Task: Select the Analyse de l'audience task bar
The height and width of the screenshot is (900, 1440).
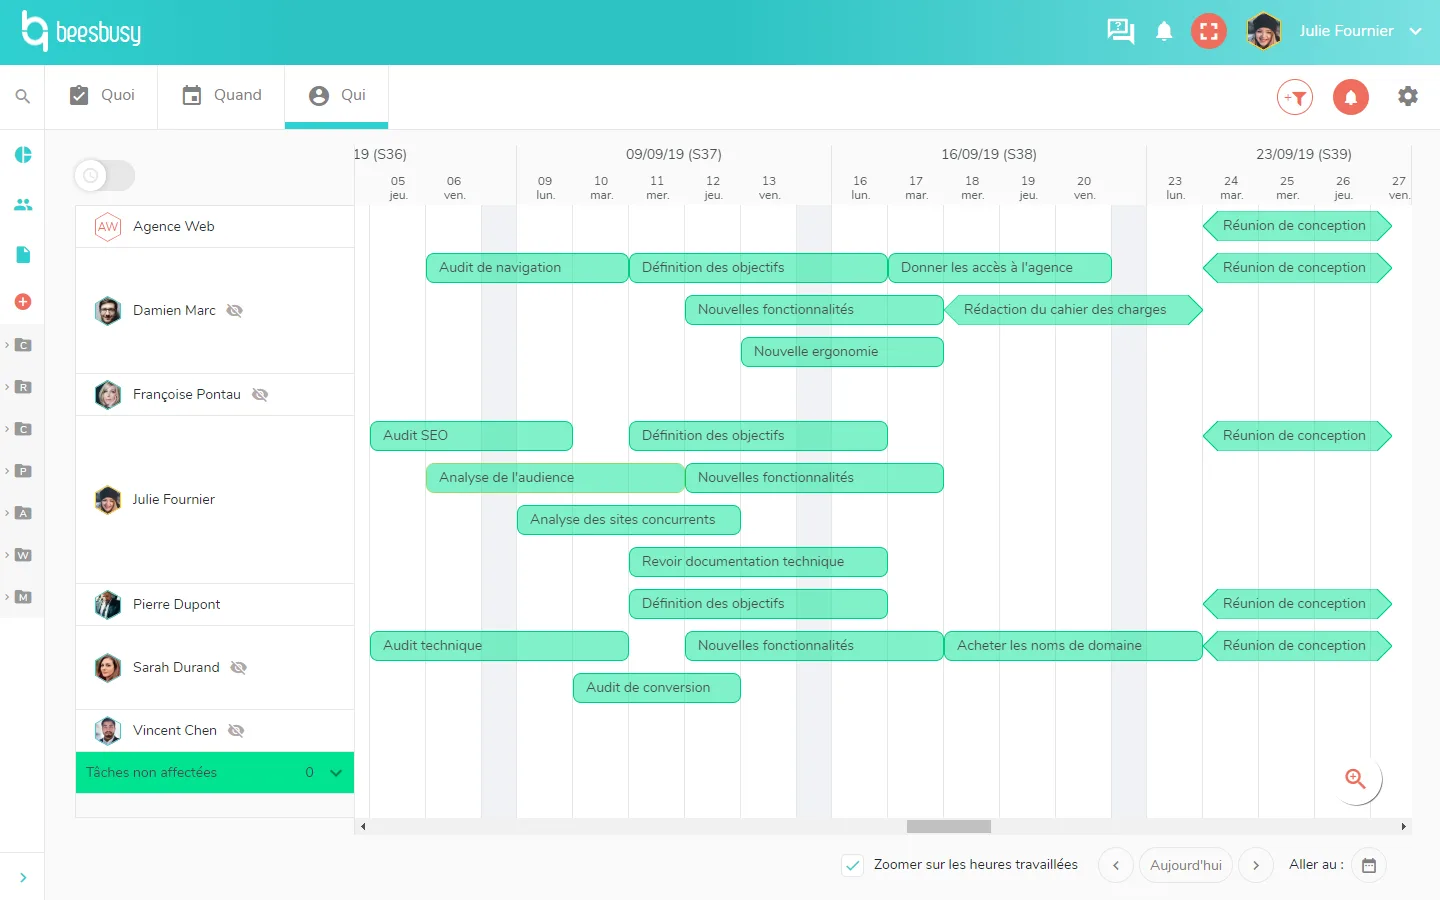Action: coord(555,478)
